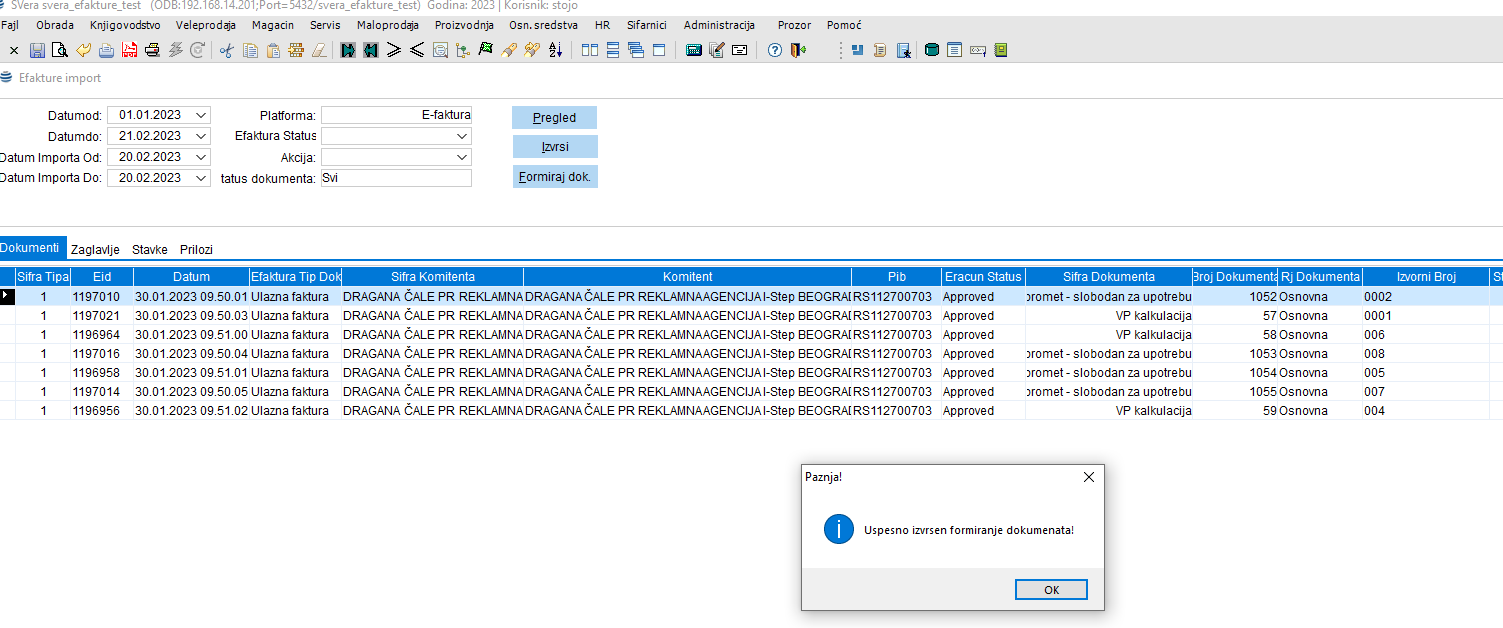Click the exit door icon

coord(797,50)
